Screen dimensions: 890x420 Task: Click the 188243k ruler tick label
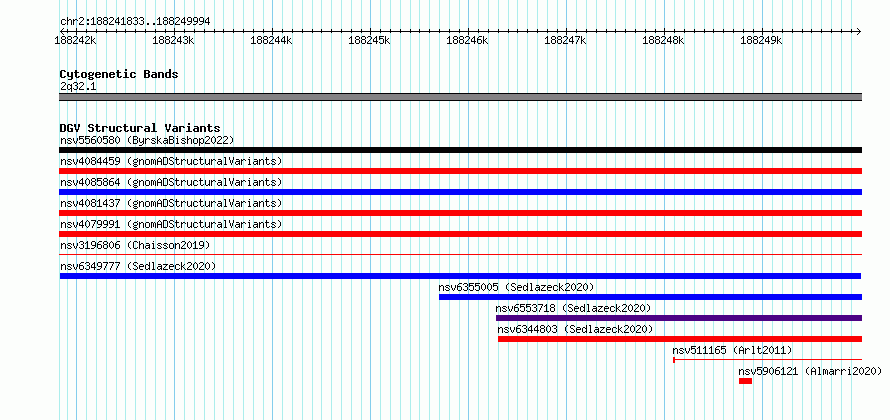174,40
